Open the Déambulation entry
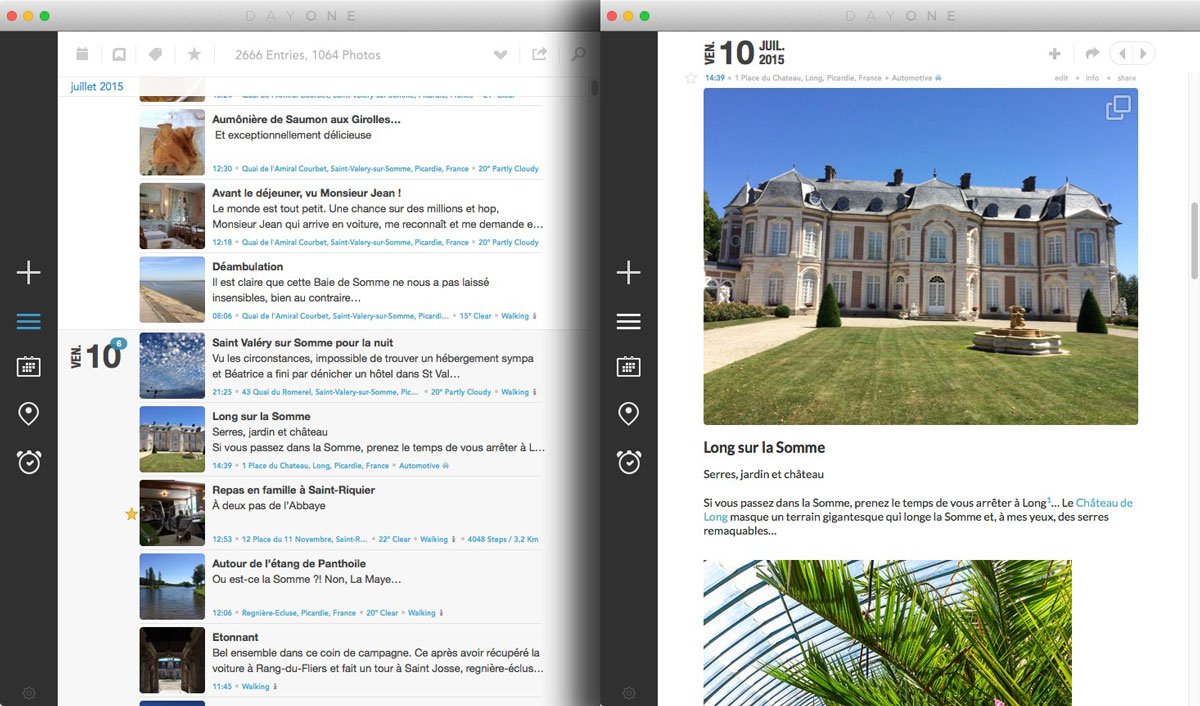Image resolution: width=1200 pixels, height=706 pixels. point(341,289)
